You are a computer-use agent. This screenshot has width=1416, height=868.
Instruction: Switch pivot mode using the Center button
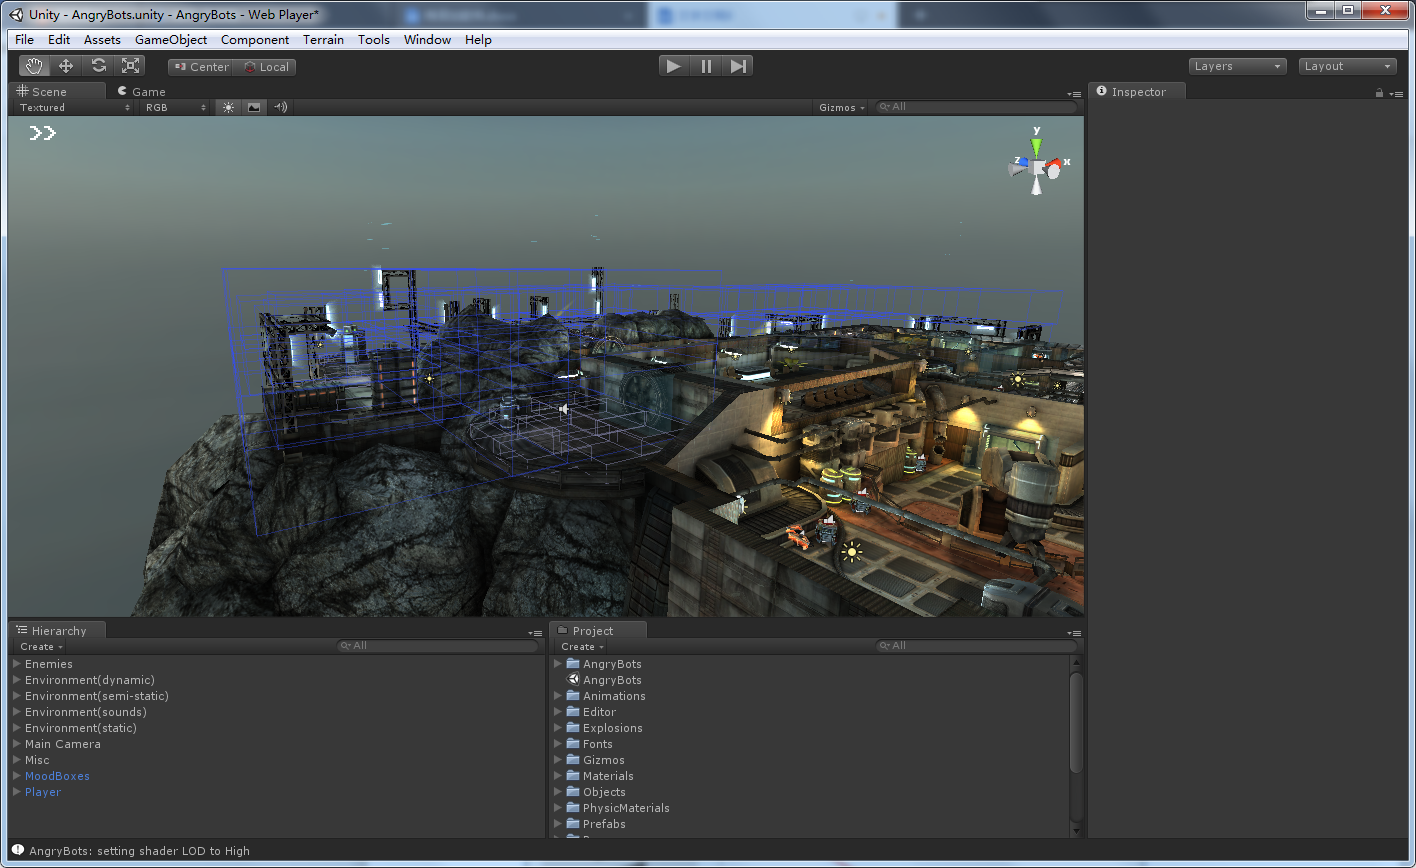tap(199, 66)
